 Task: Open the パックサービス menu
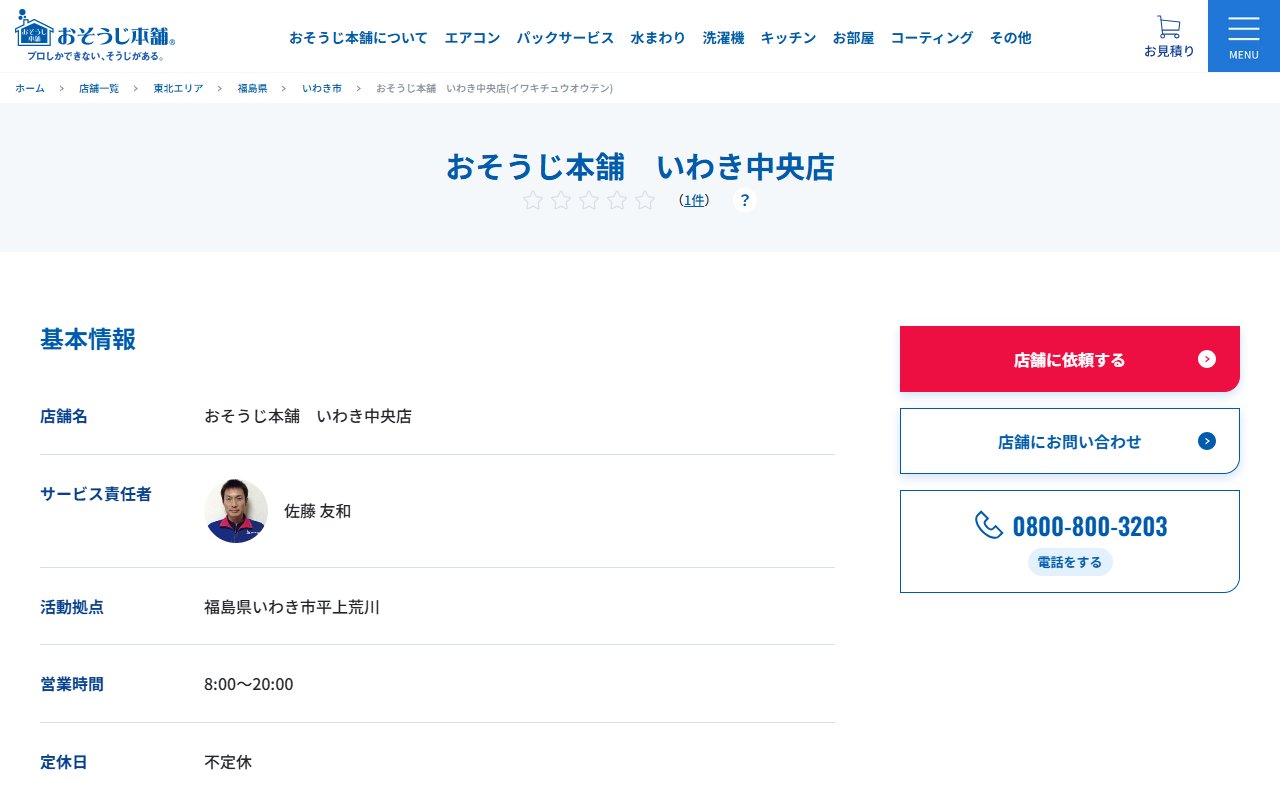click(565, 38)
